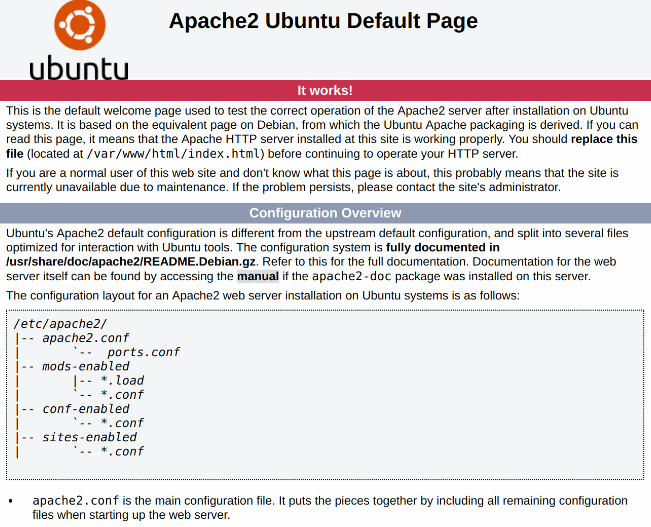Click *.conf under mods-enabled
Image resolution: width=651 pixels, height=527 pixels.
pyautogui.click(x=122, y=395)
